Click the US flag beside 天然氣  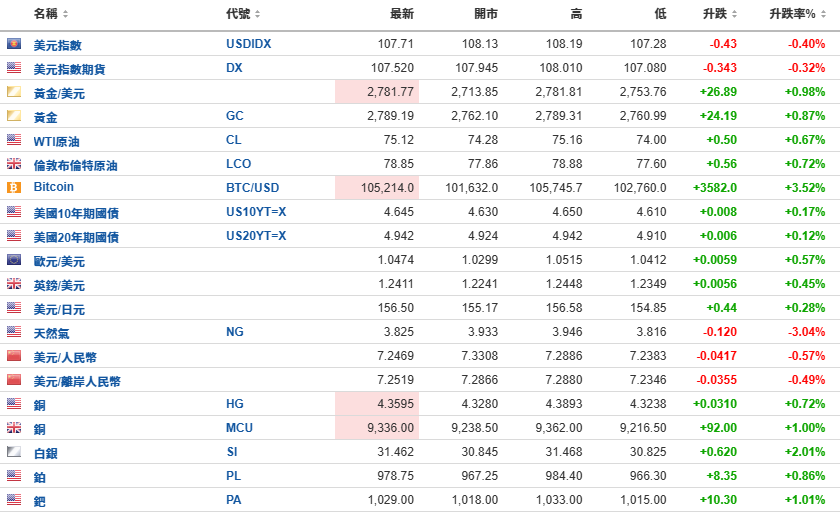14,332
